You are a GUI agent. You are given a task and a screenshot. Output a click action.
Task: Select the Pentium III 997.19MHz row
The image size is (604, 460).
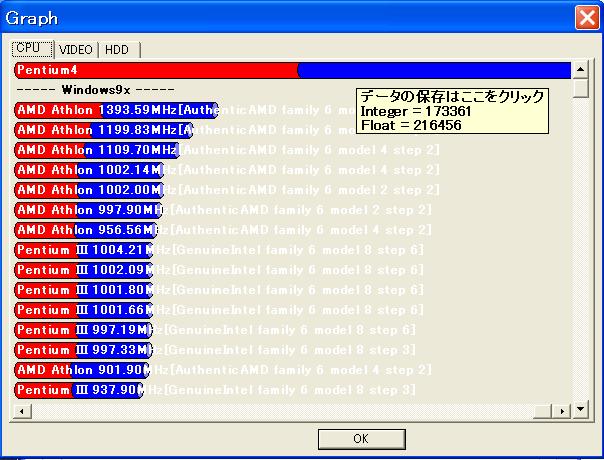215,331
